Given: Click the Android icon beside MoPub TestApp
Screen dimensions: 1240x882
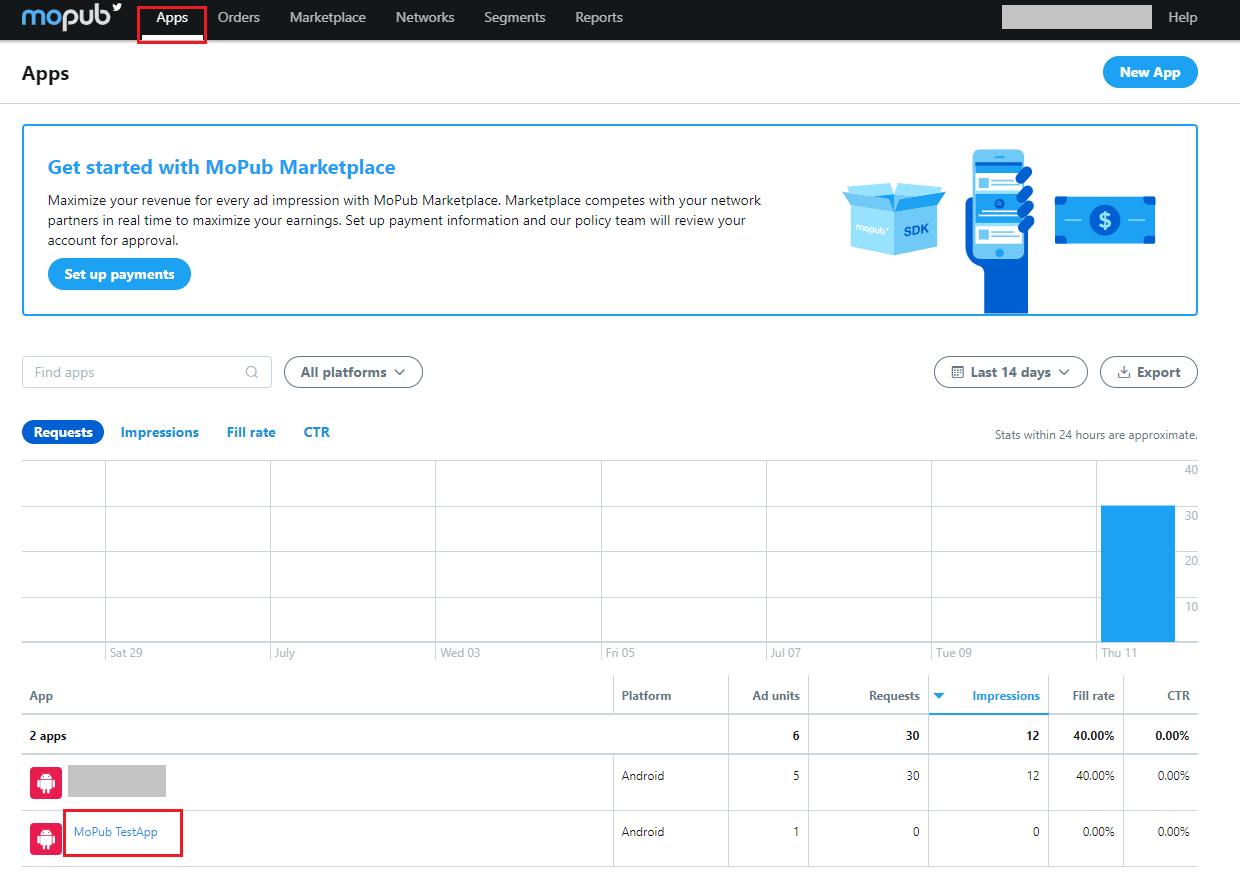Looking at the screenshot, I should coord(46,838).
